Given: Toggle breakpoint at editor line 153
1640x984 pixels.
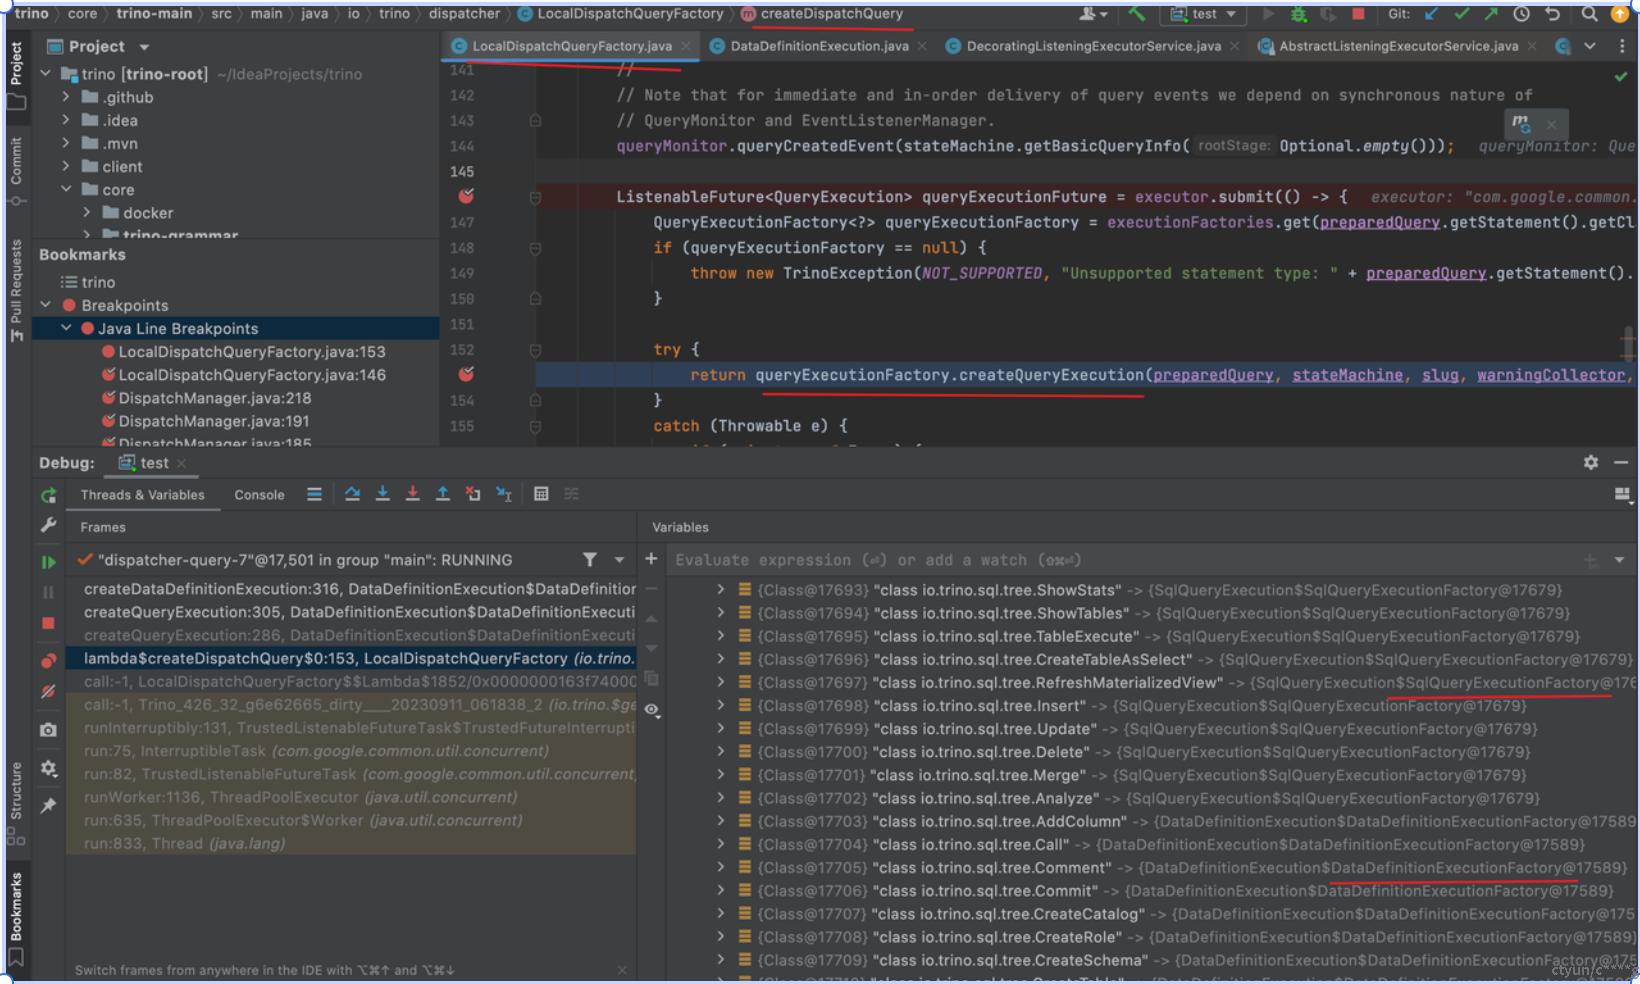Looking at the screenshot, I should point(466,374).
